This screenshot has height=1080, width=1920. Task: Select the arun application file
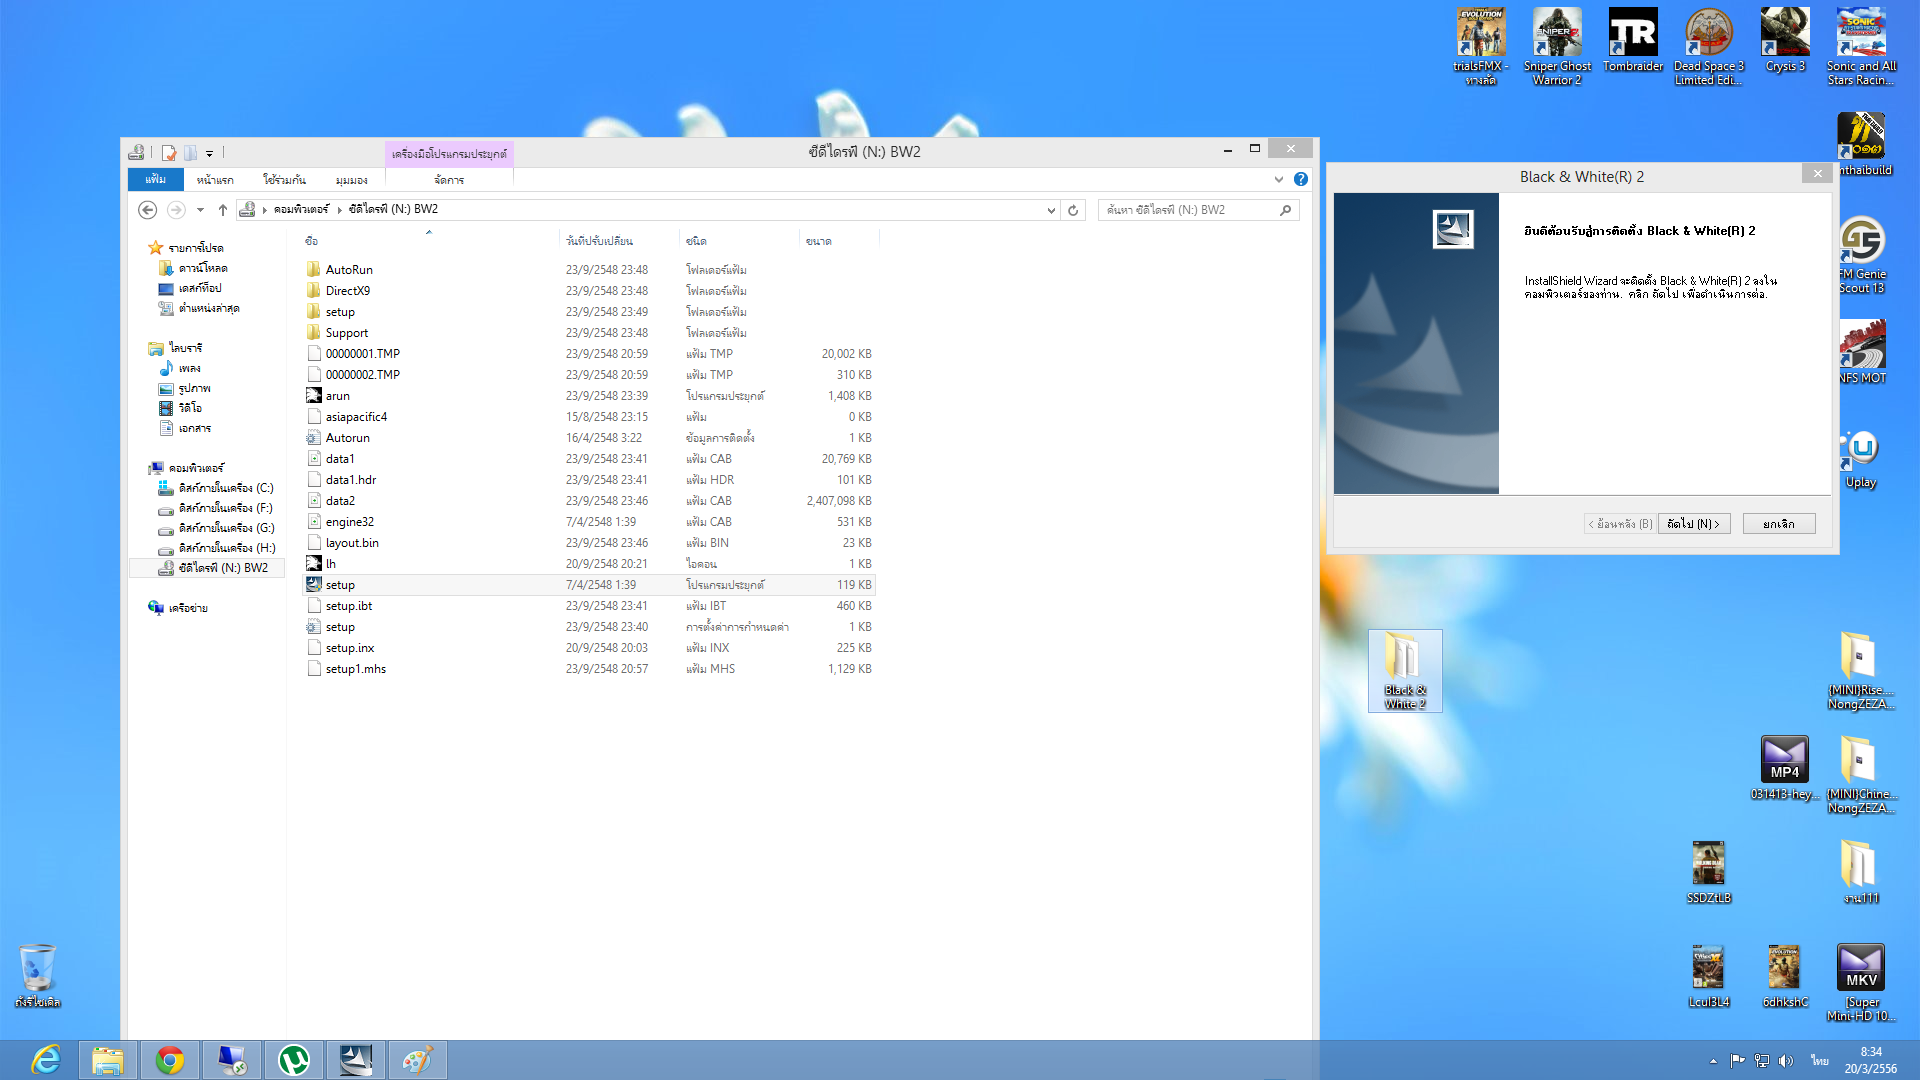point(337,396)
